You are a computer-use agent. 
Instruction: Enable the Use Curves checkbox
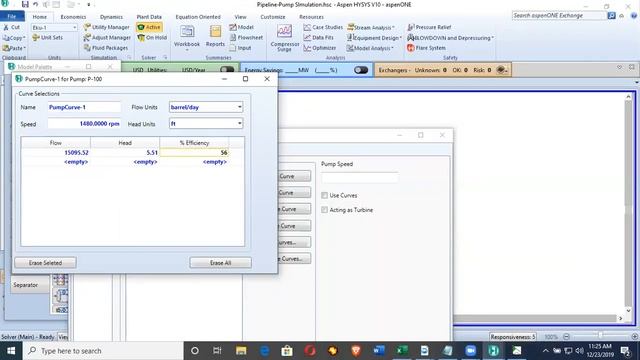pyautogui.click(x=324, y=196)
